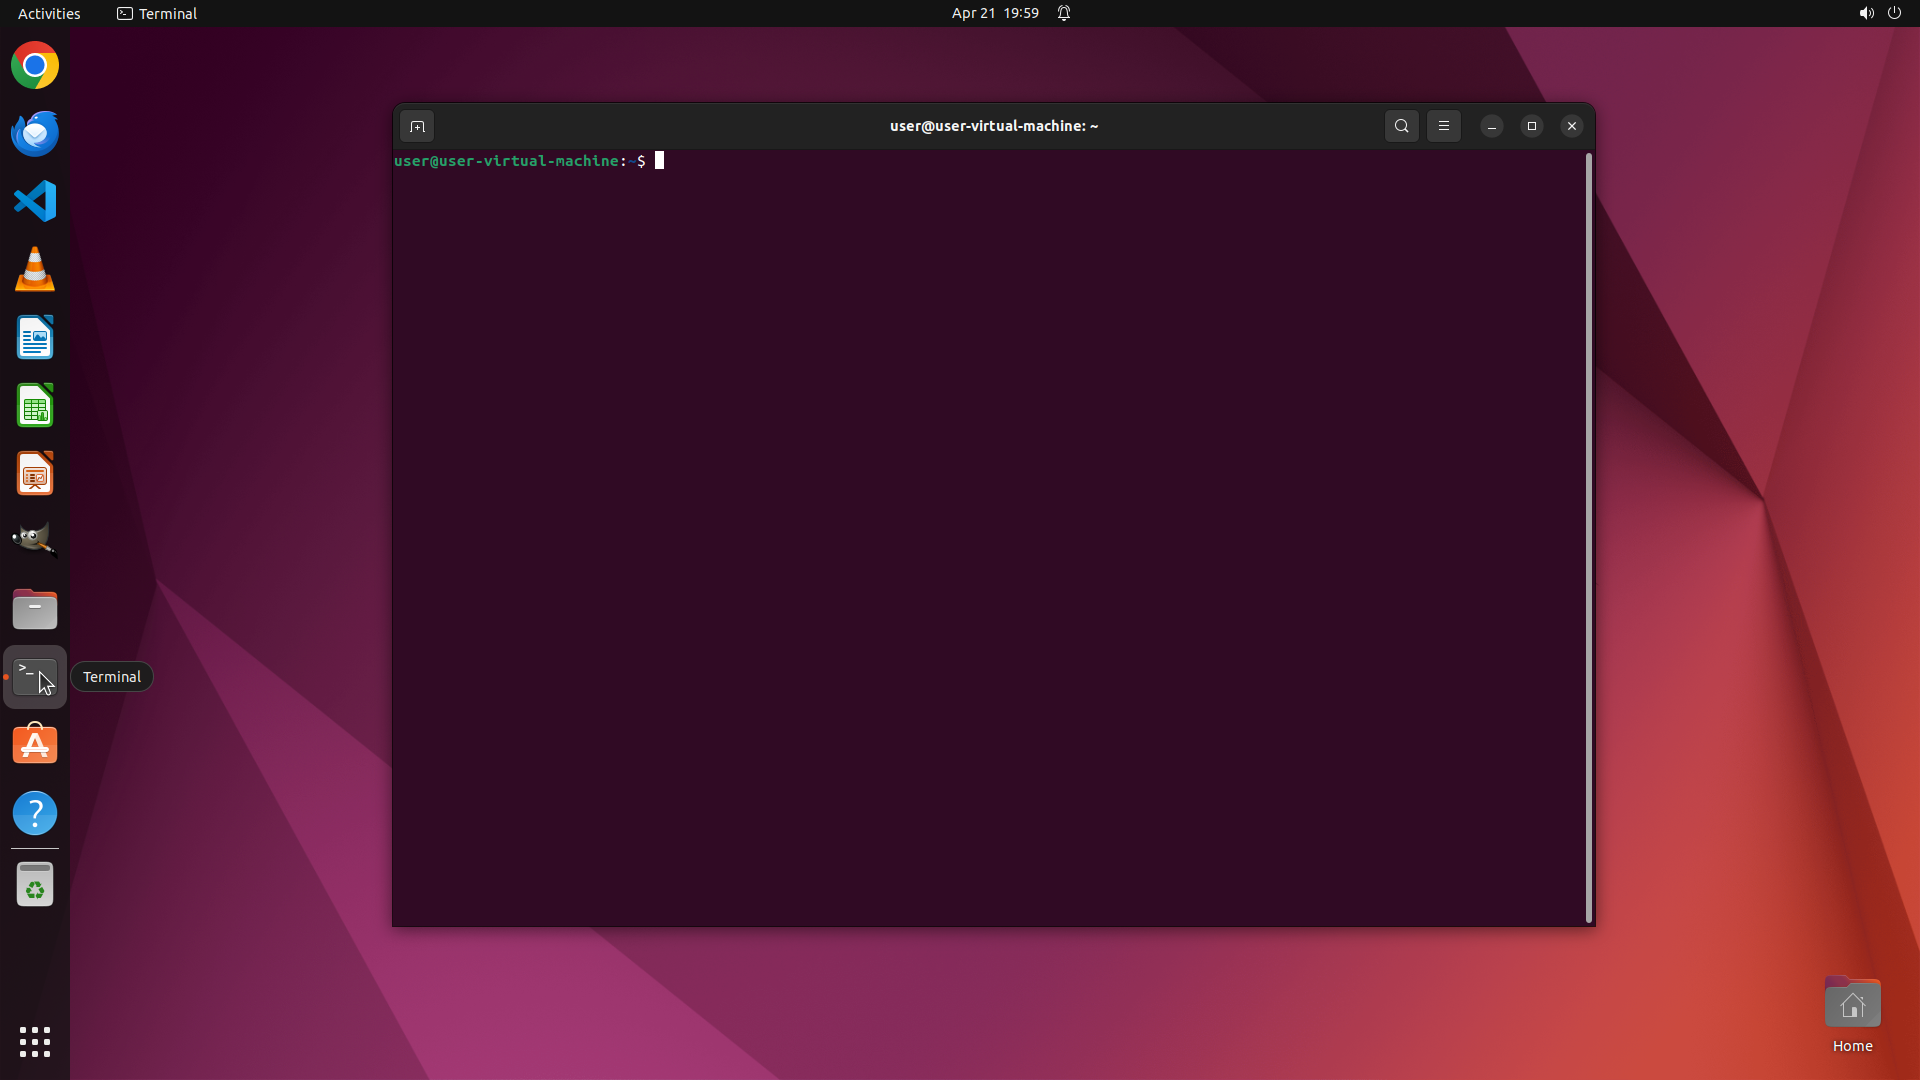Open the Trash
This screenshot has height=1080, width=1920.
(x=35, y=884)
